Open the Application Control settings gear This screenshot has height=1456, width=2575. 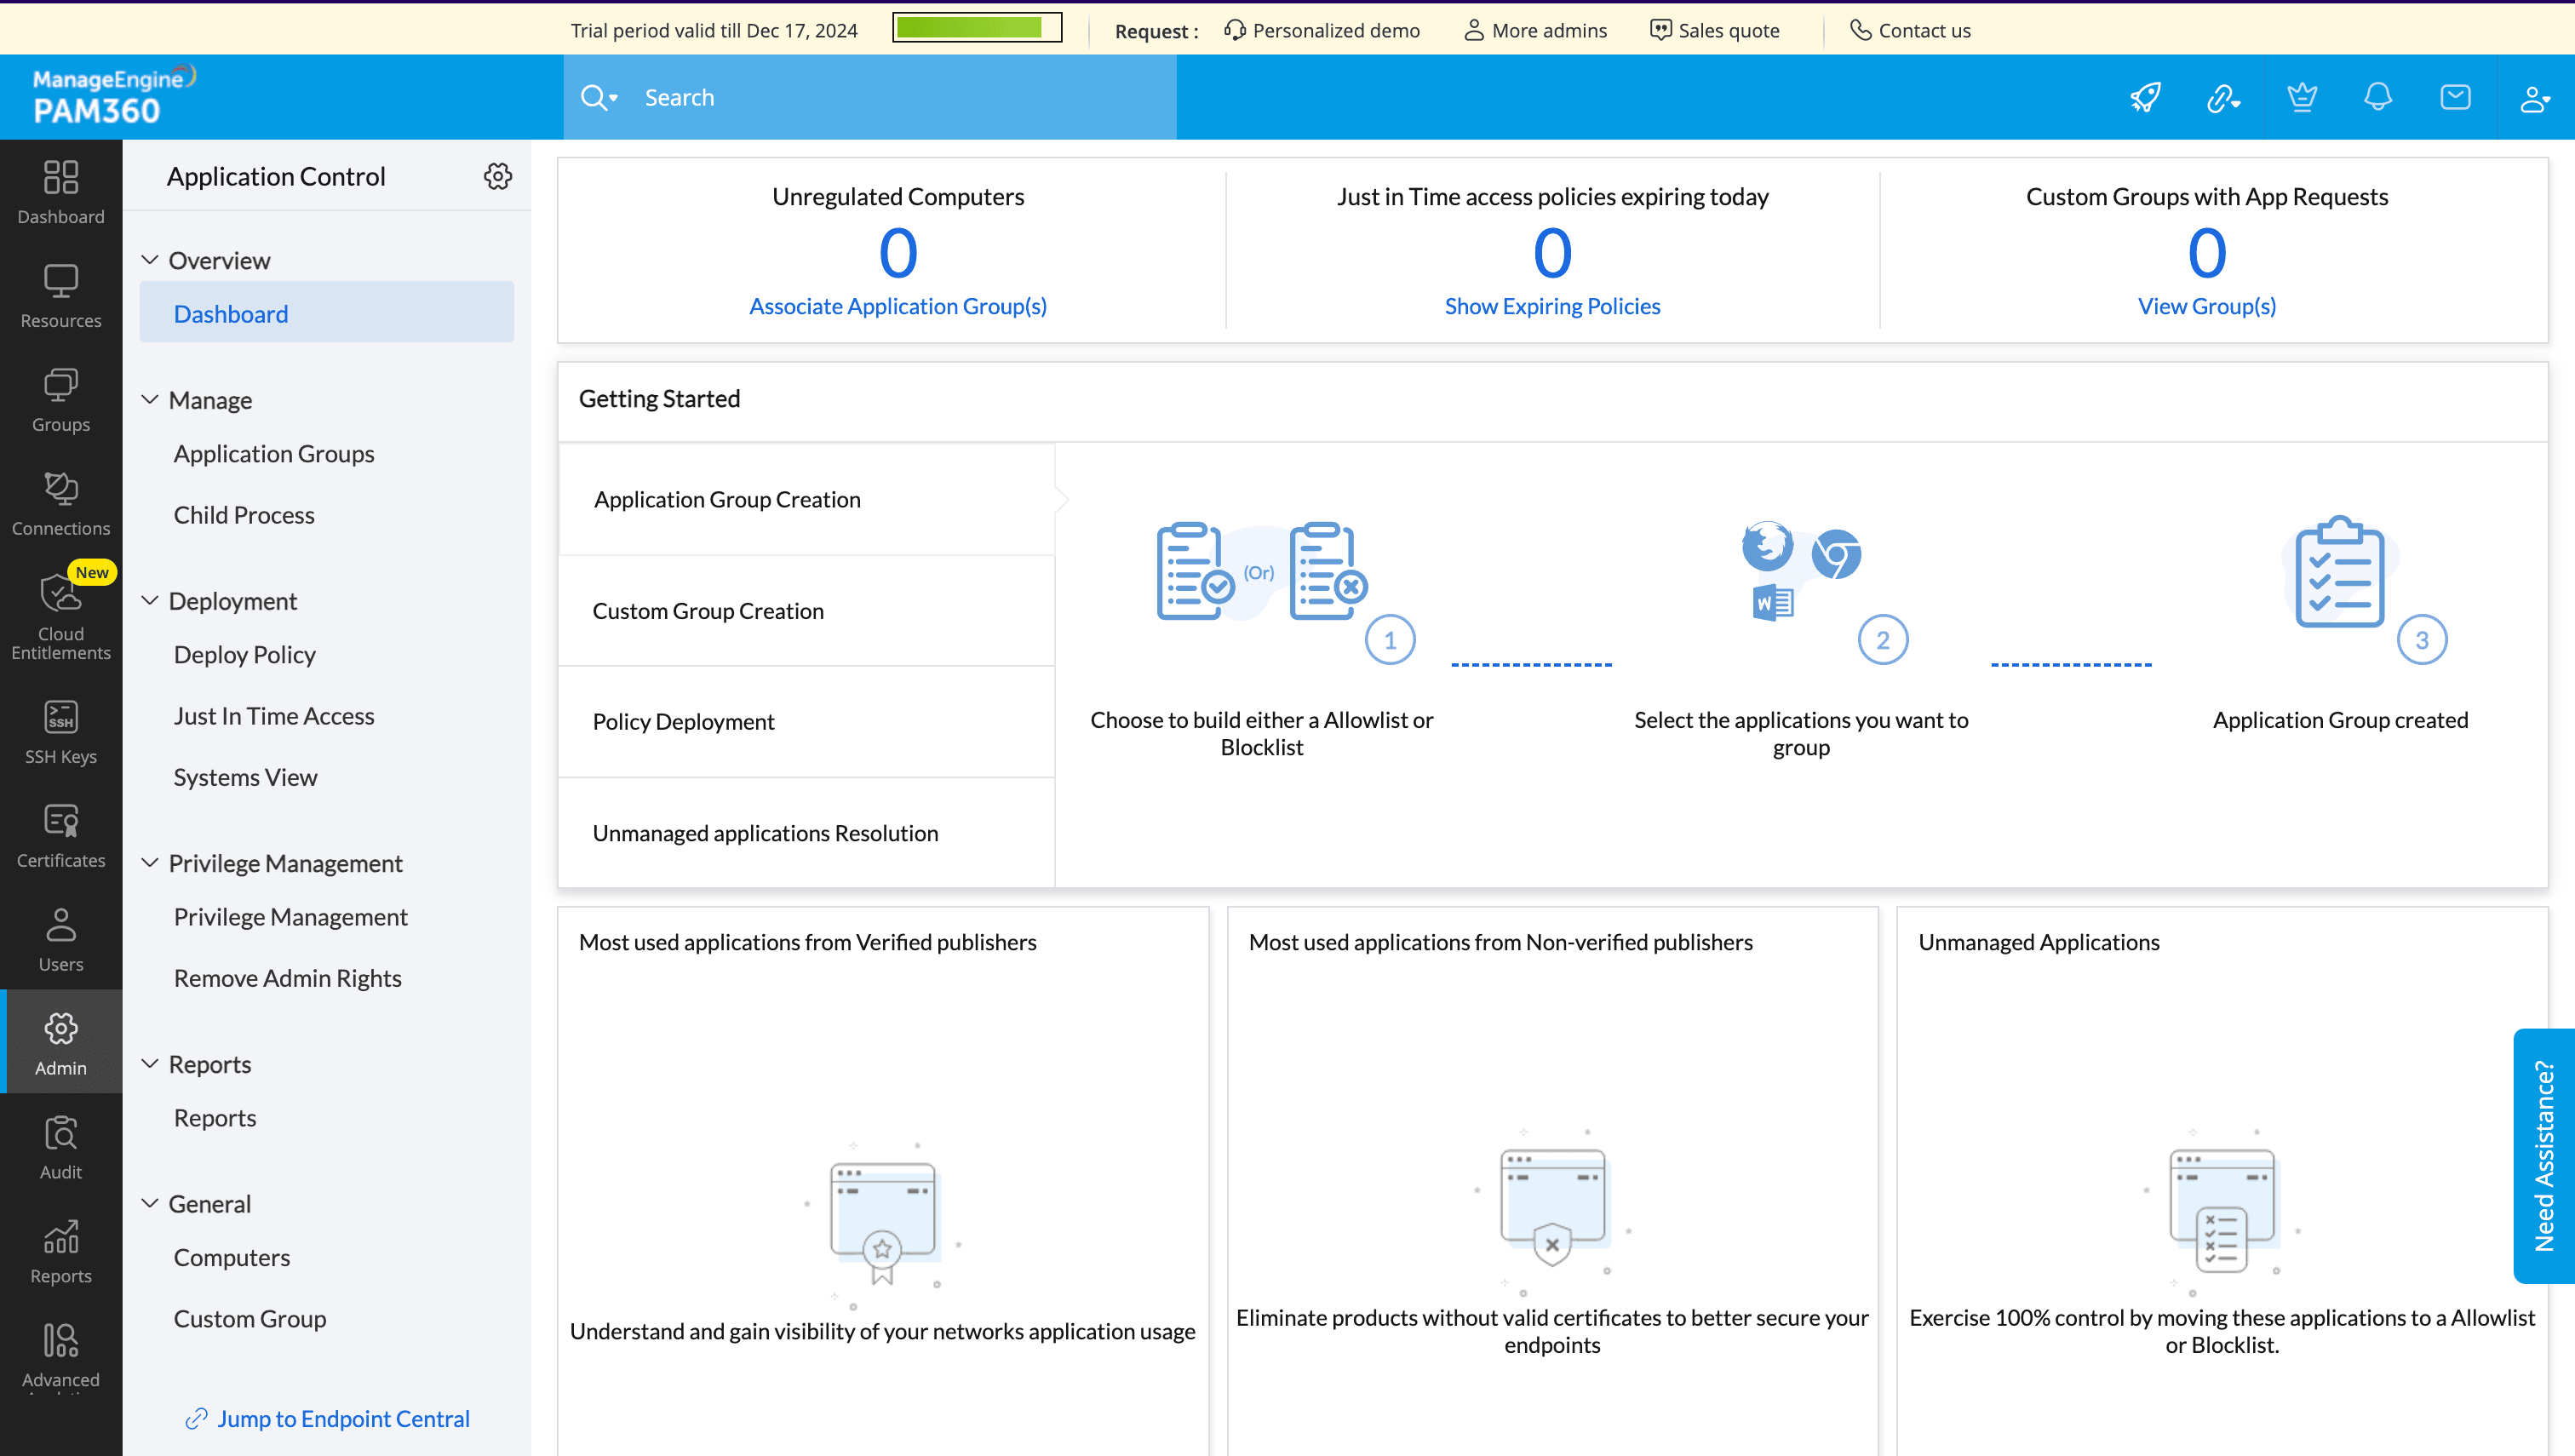497,176
